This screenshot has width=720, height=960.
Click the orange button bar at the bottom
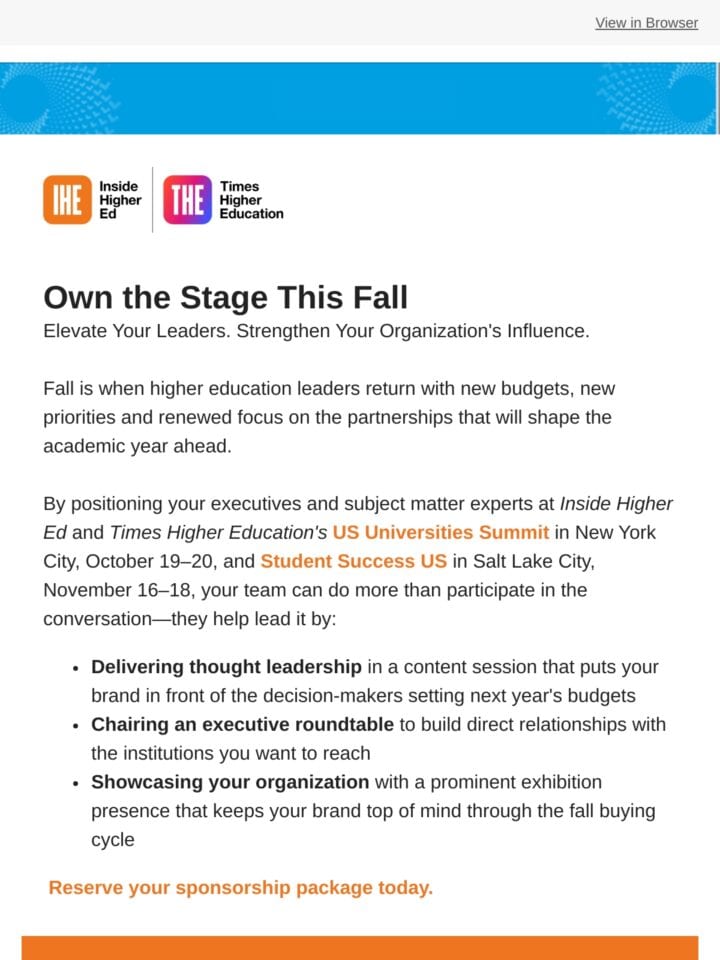point(360,948)
